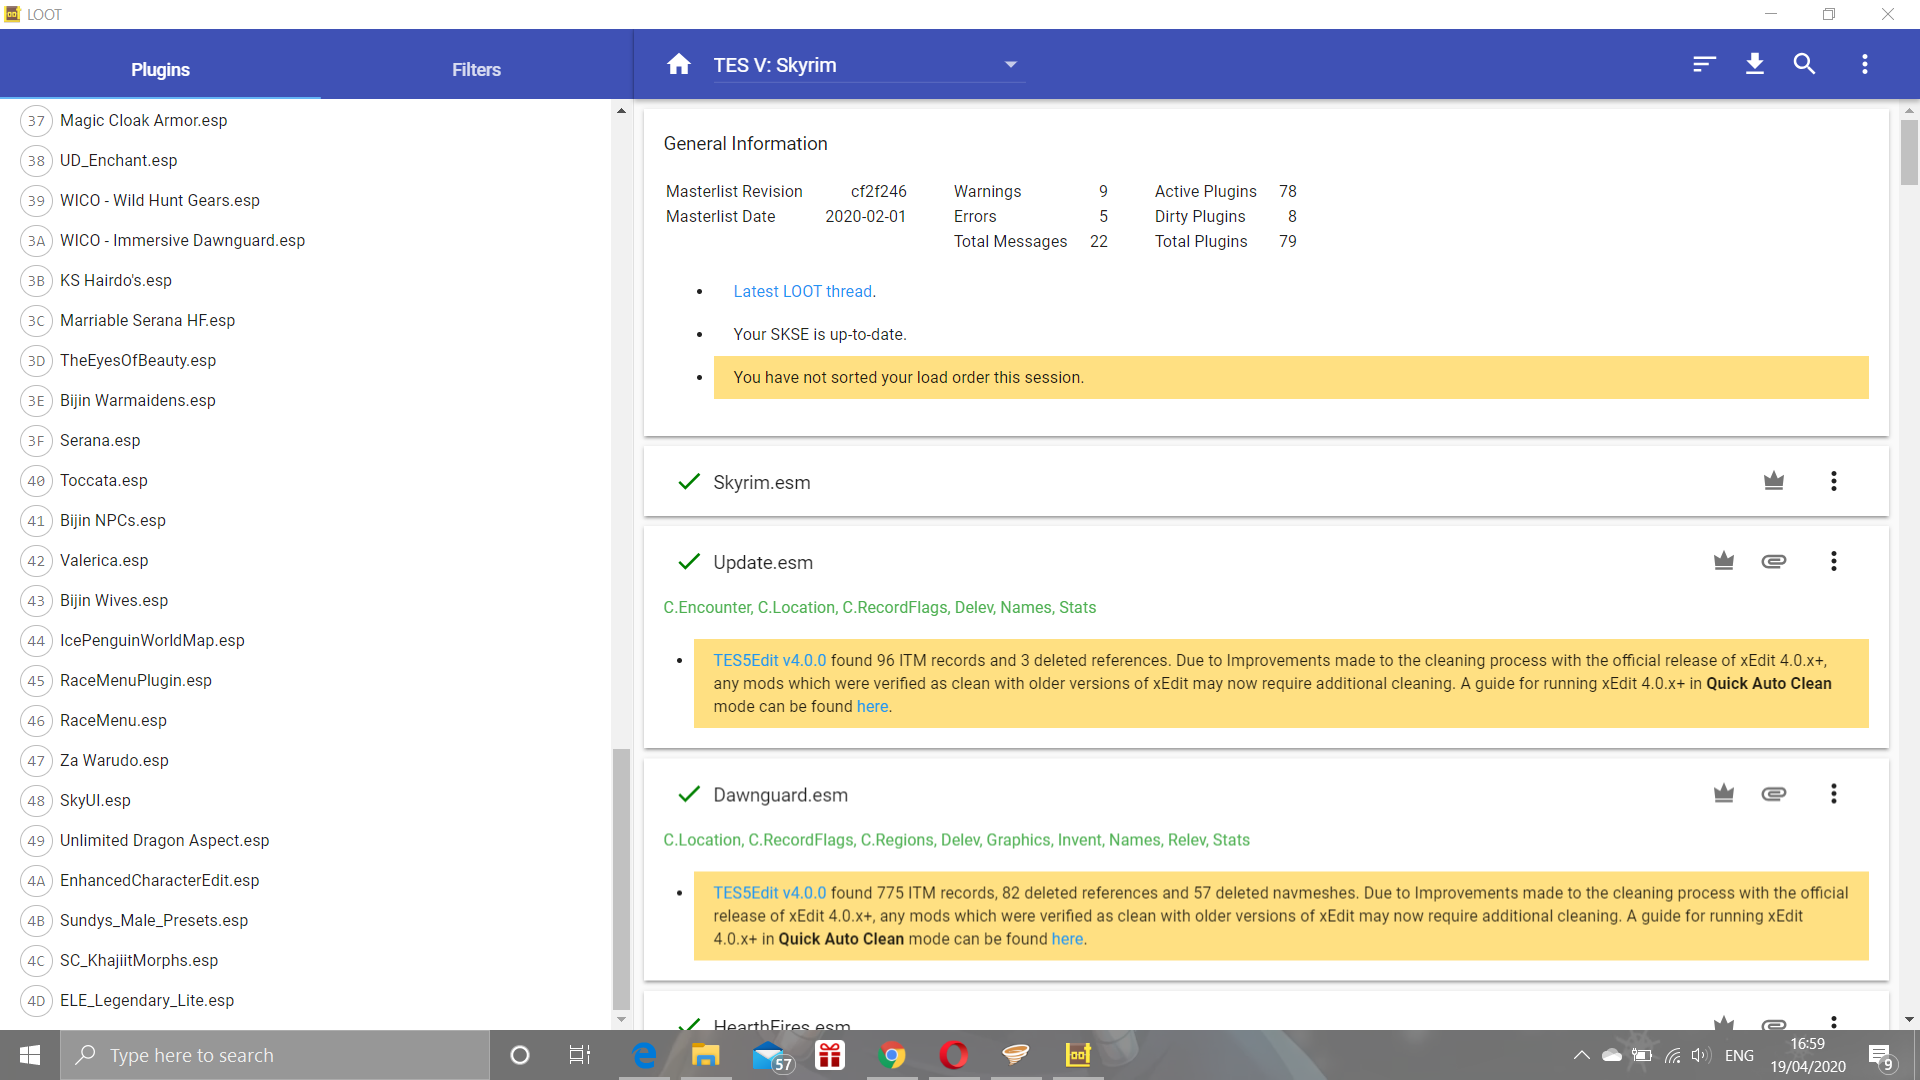Screen dimensions: 1920x1080
Task: Open Task View on the taskbar
Action: 580,1055
